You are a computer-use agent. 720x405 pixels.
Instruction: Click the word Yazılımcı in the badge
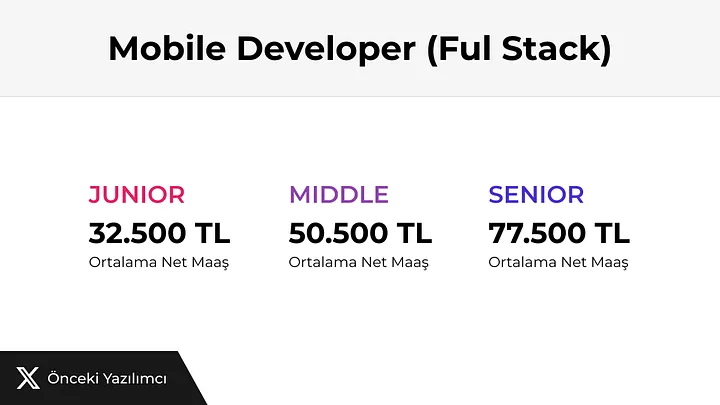coord(133,378)
